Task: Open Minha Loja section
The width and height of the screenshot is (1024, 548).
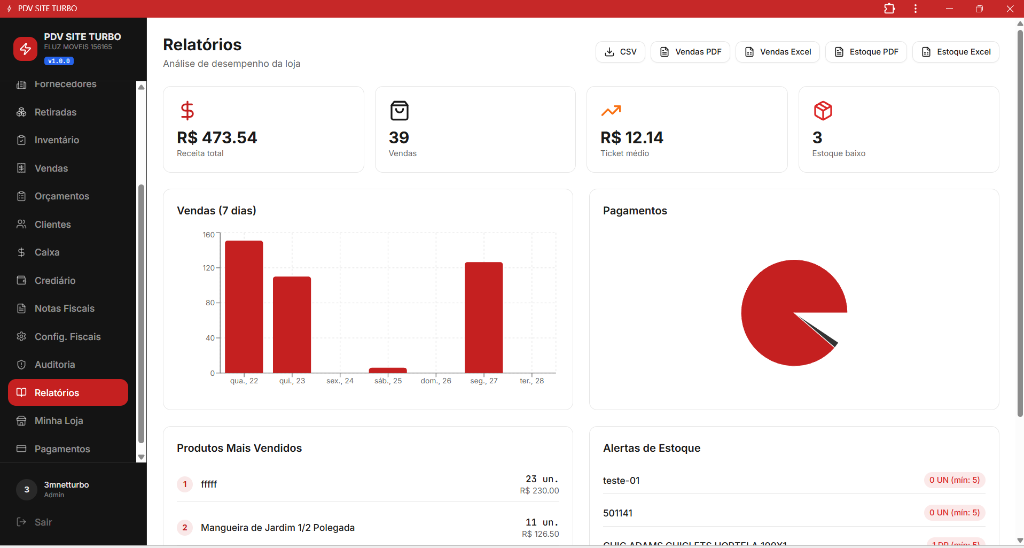Action: tap(68, 421)
